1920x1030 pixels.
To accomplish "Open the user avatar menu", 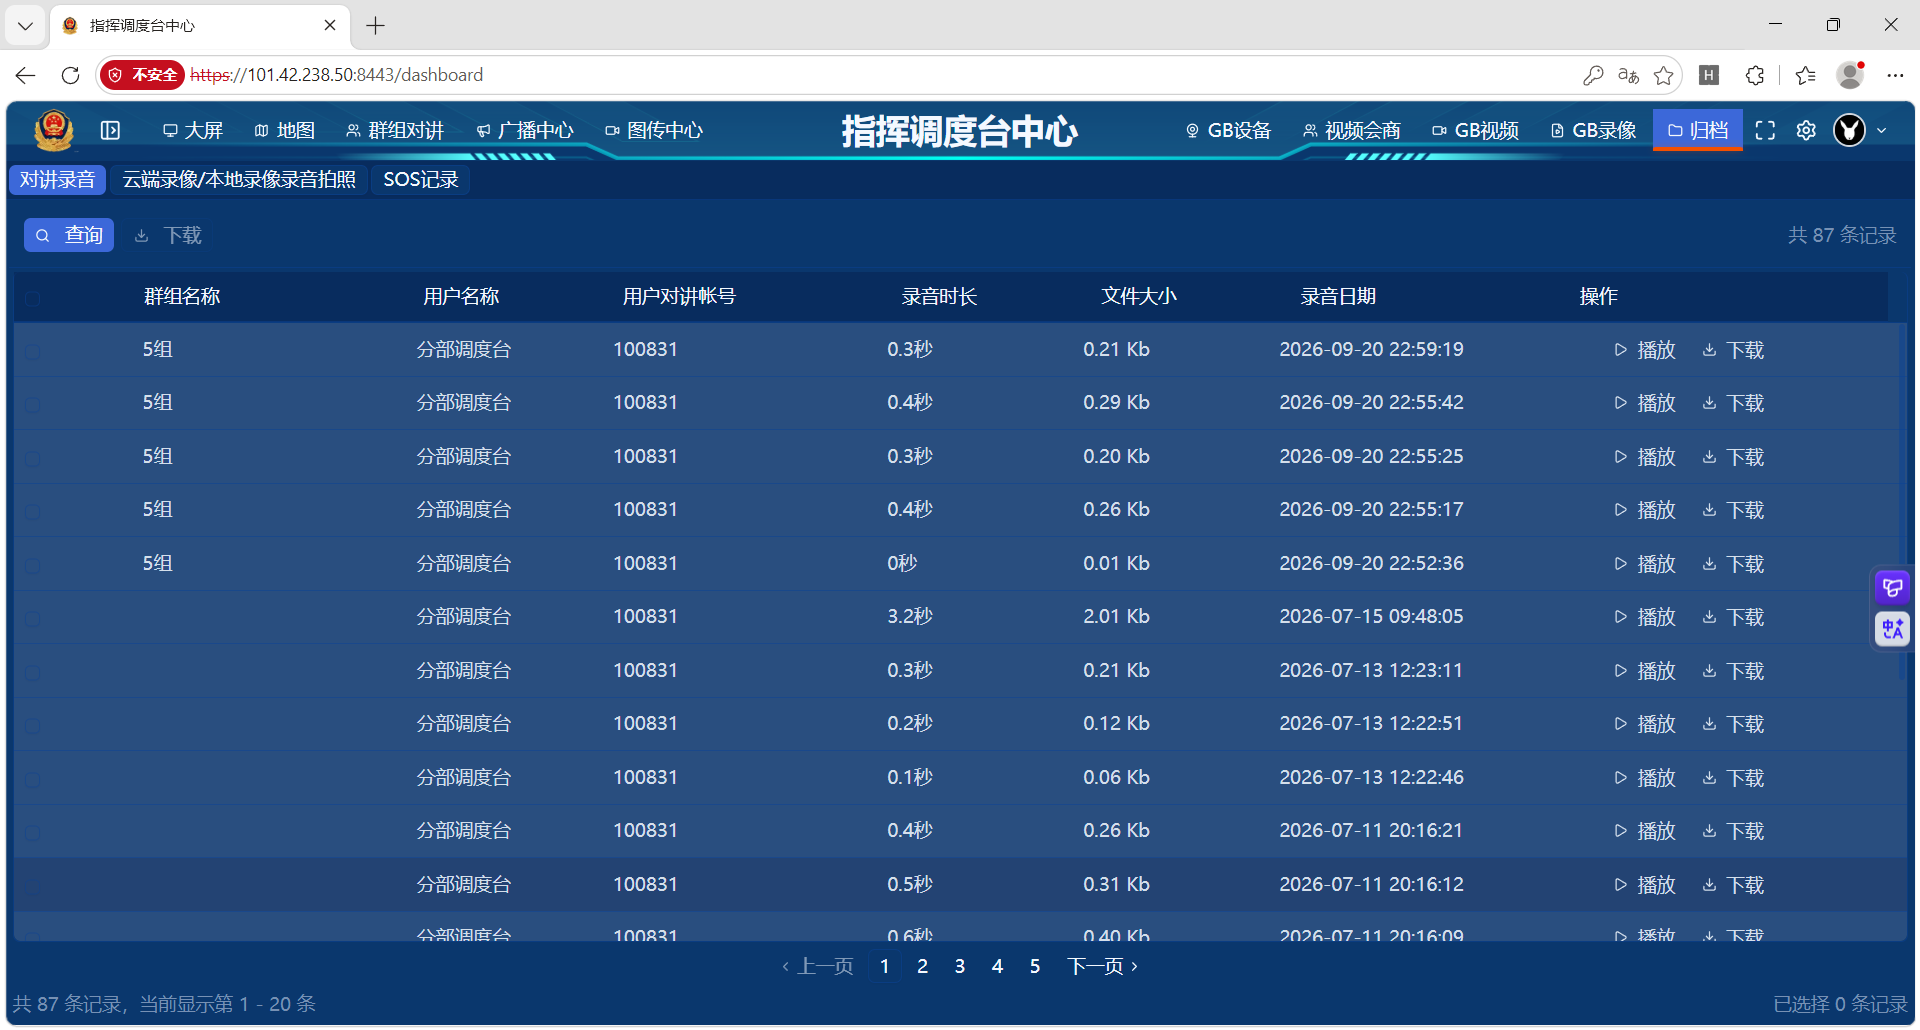I will [x=1849, y=130].
